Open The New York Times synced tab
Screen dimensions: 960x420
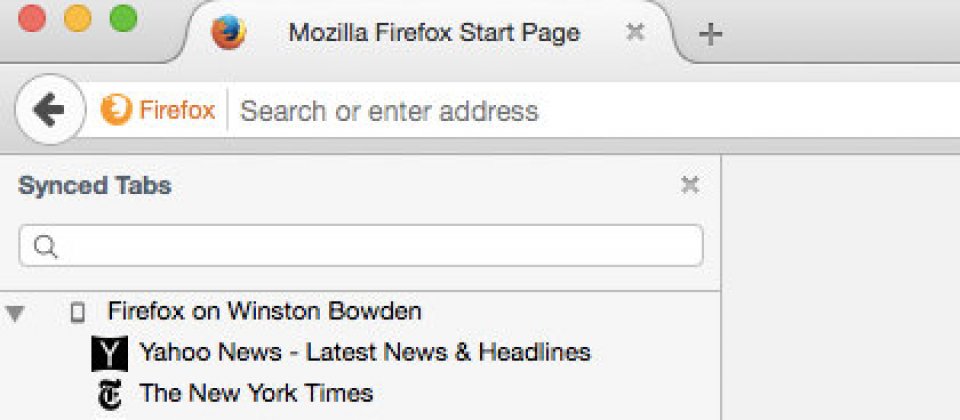coord(257,392)
